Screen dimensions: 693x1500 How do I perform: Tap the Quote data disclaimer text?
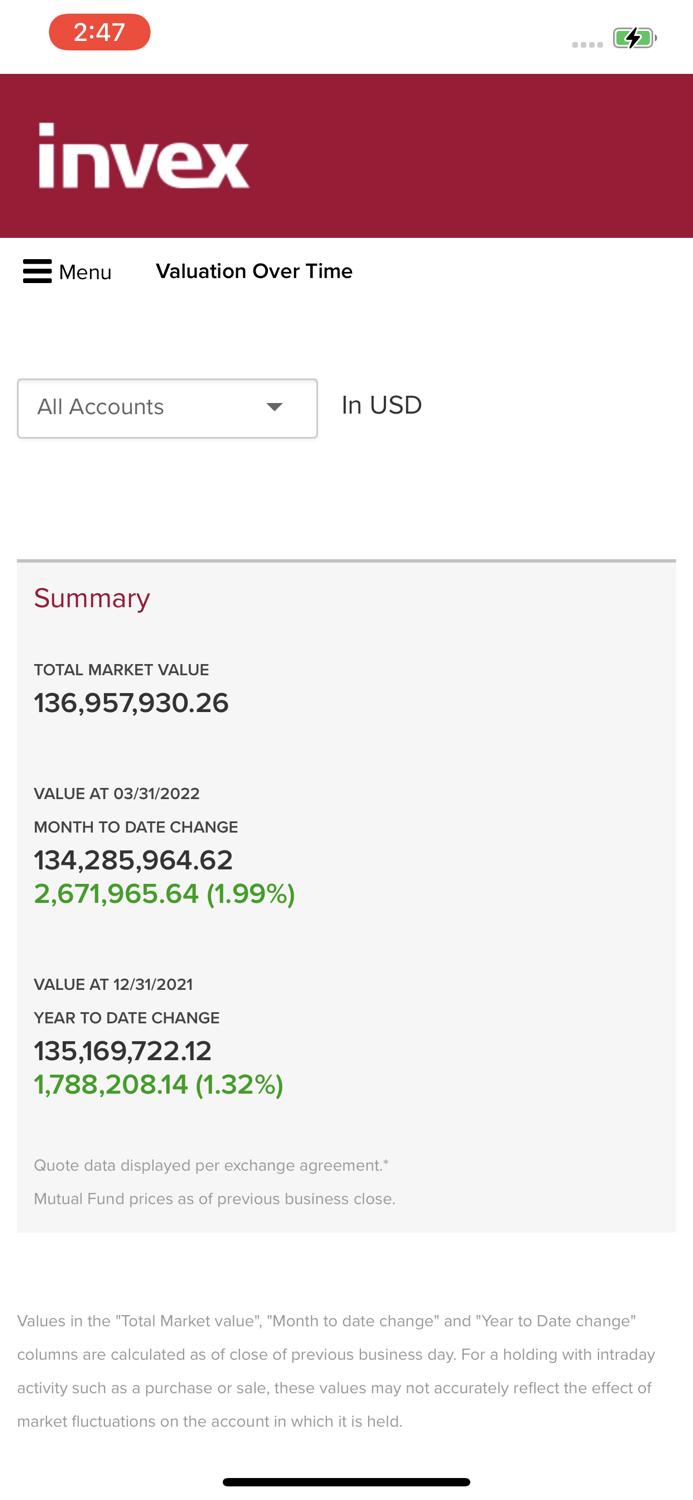tap(212, 1165)
